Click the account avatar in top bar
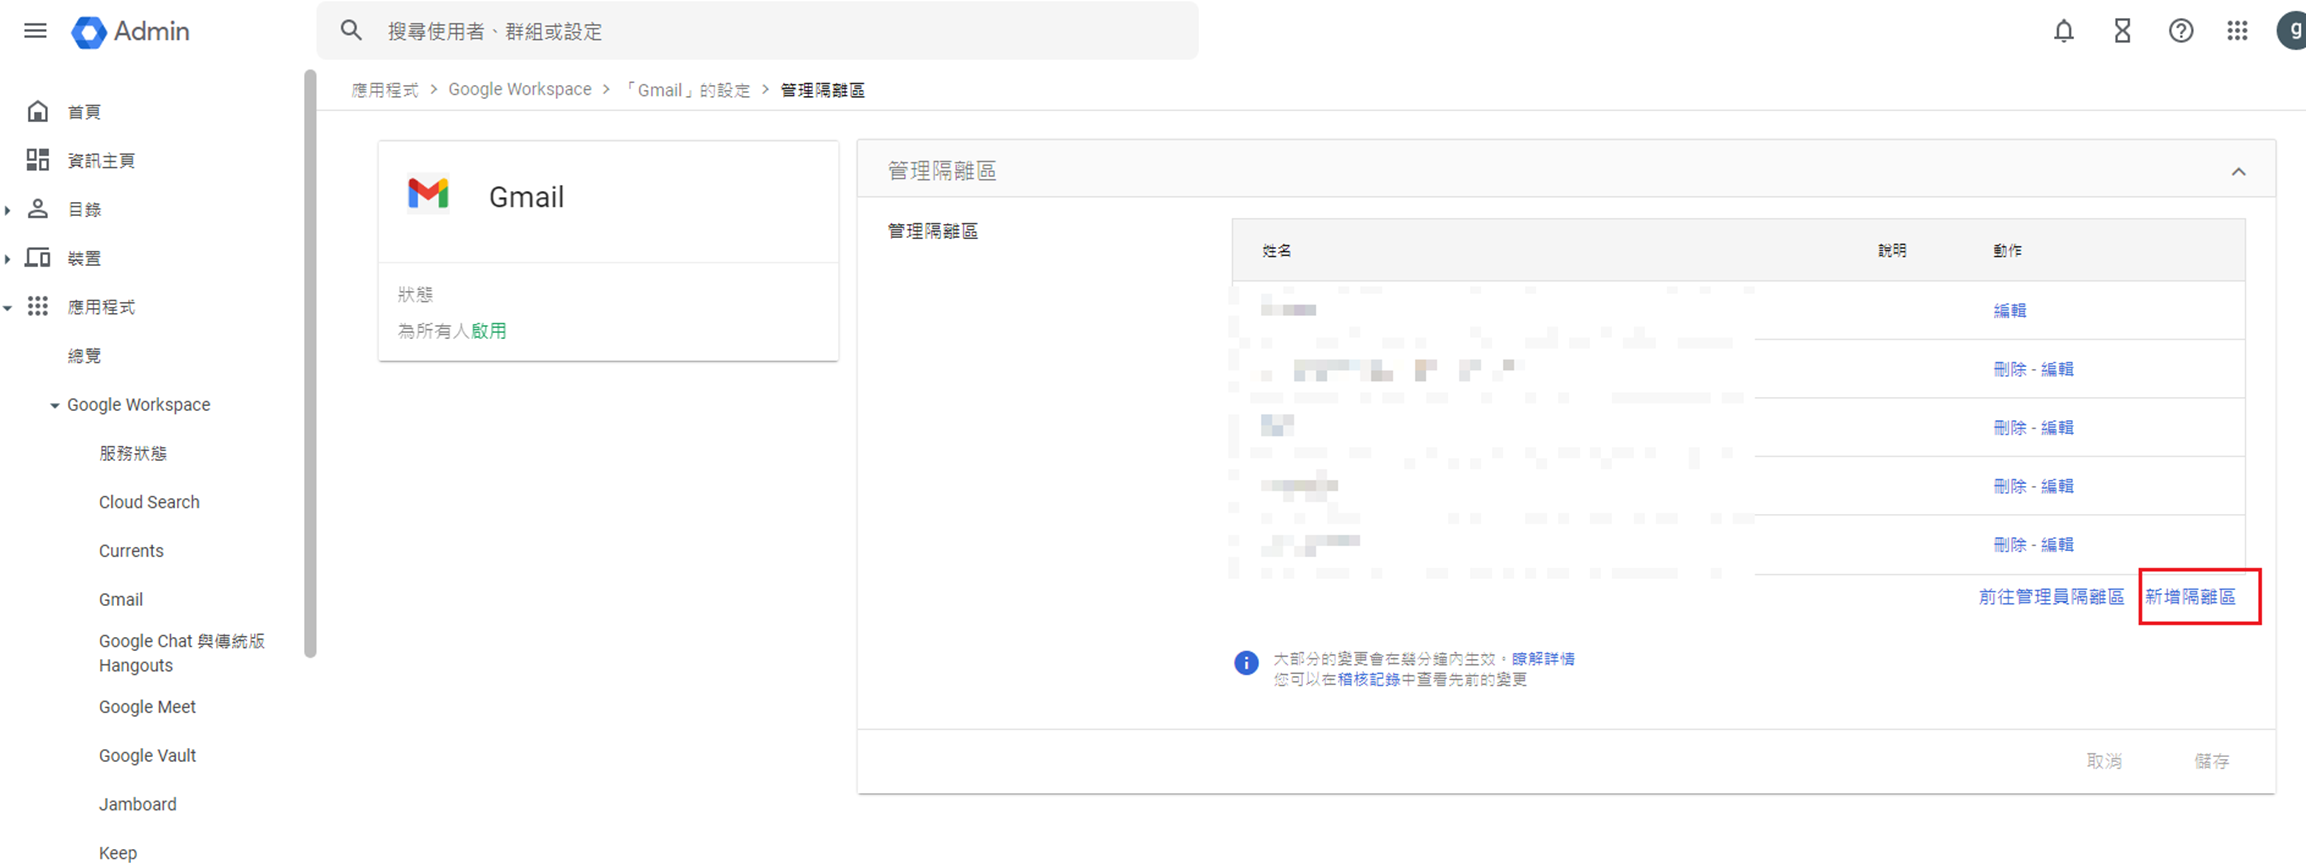Viewport: 2306px width, 864px height. coord(2292,31)
